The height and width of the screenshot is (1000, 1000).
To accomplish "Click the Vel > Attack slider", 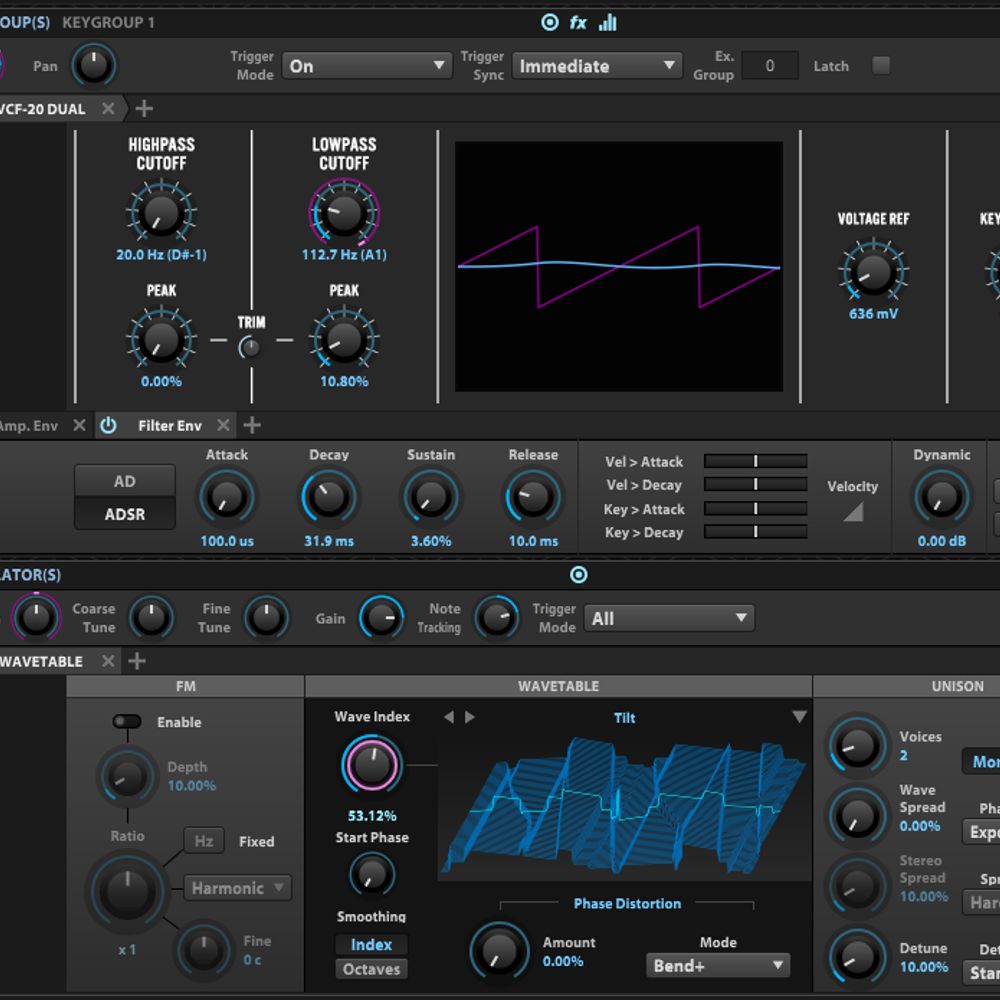I will click(x=756, y=461).
